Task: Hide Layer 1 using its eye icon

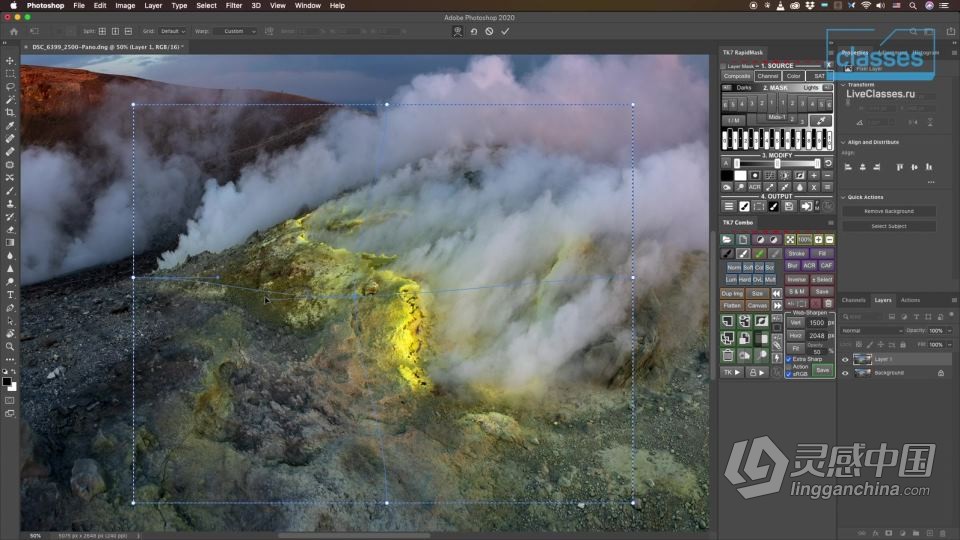Action: tap(845, 359)
